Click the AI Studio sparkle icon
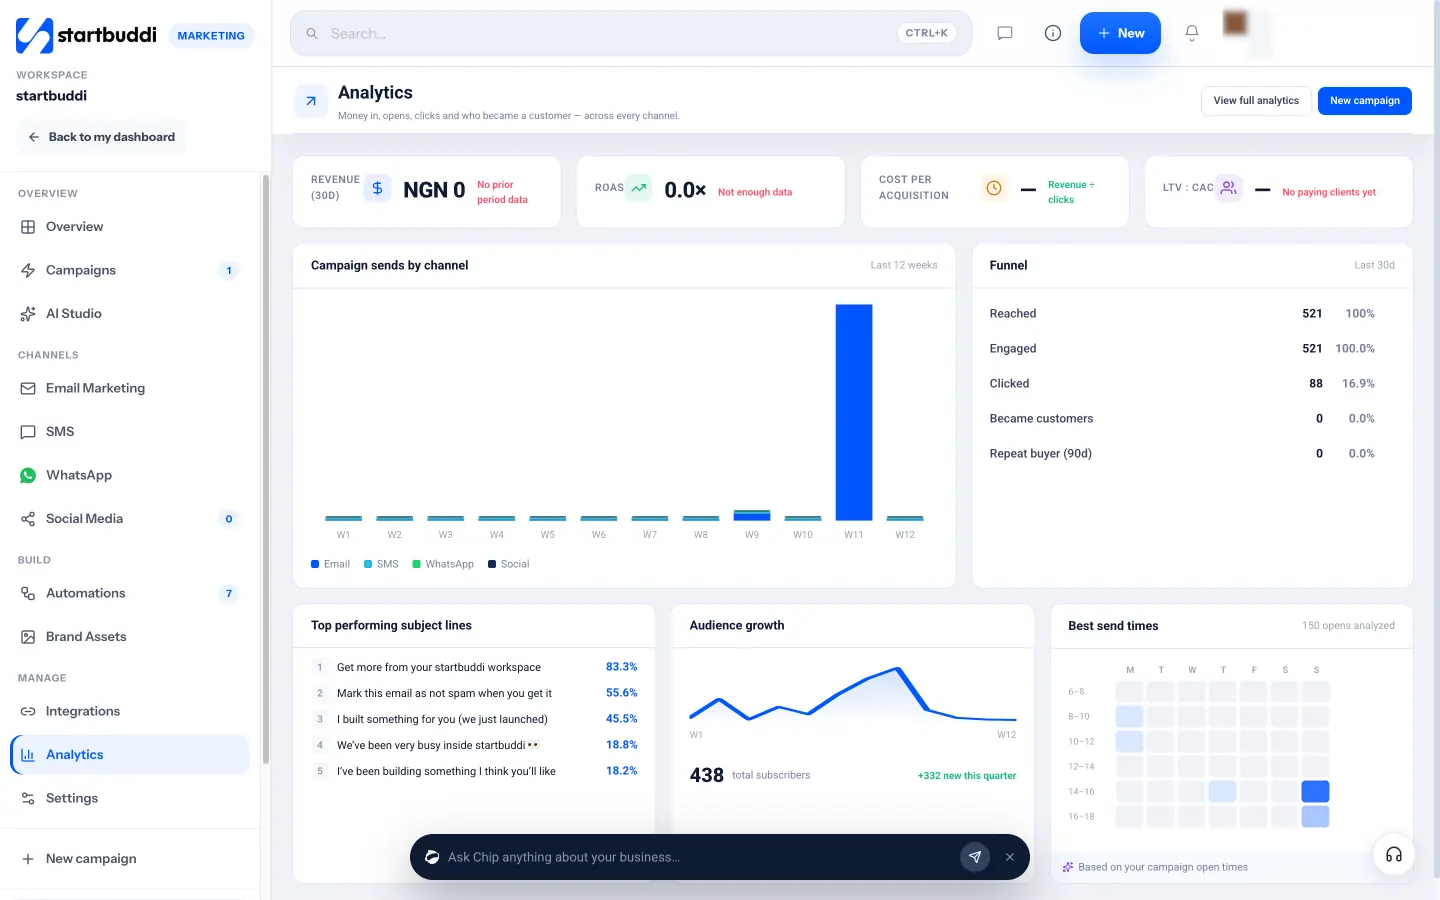This screenshot has width=1440, height=900. [28, 314]
